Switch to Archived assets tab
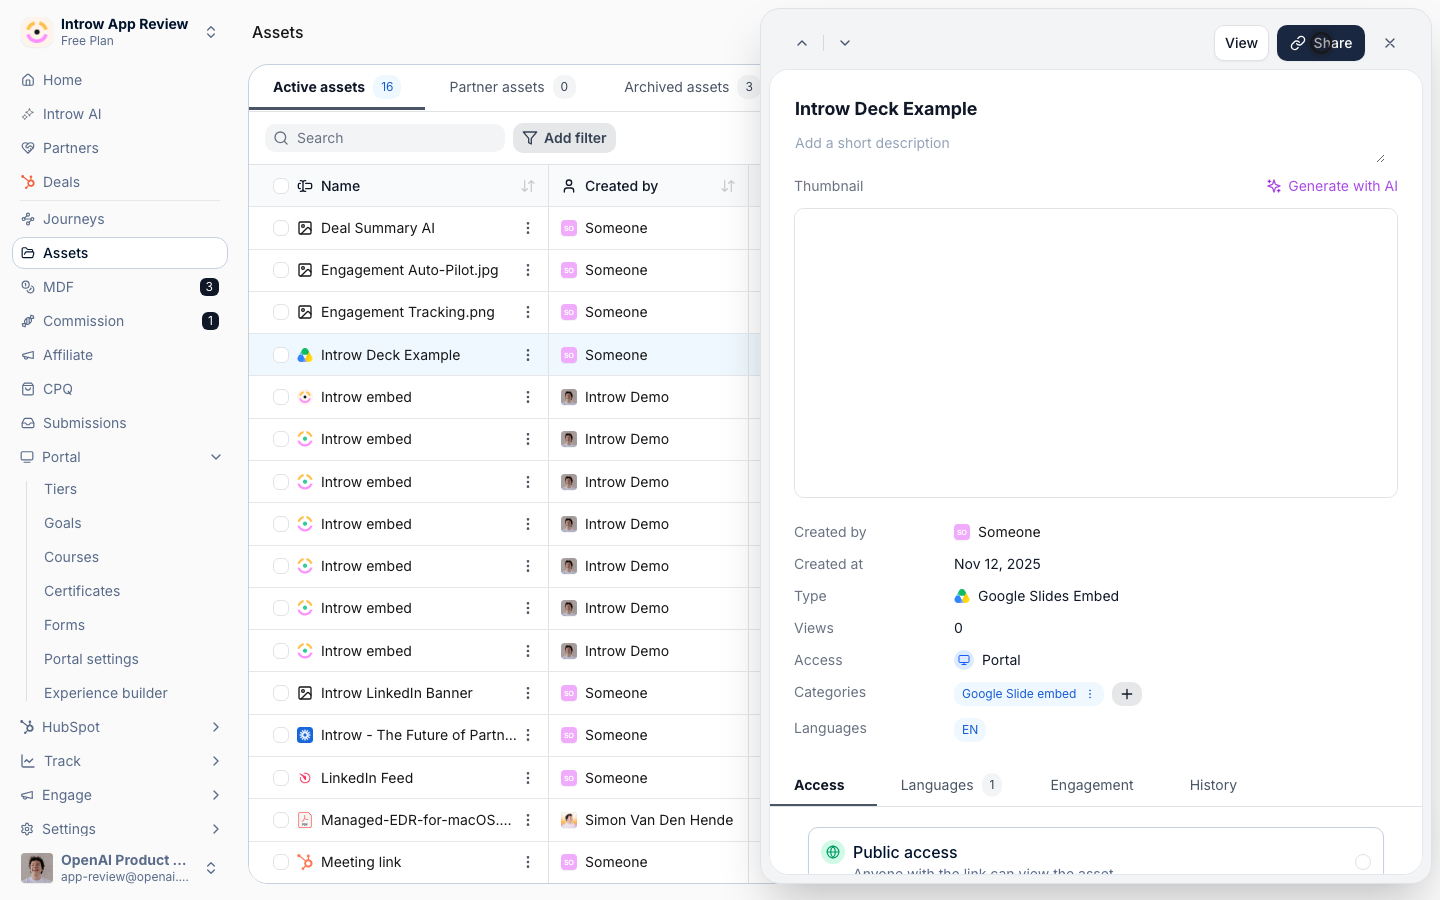This screenshot has width=1440, height=900. 691,87
